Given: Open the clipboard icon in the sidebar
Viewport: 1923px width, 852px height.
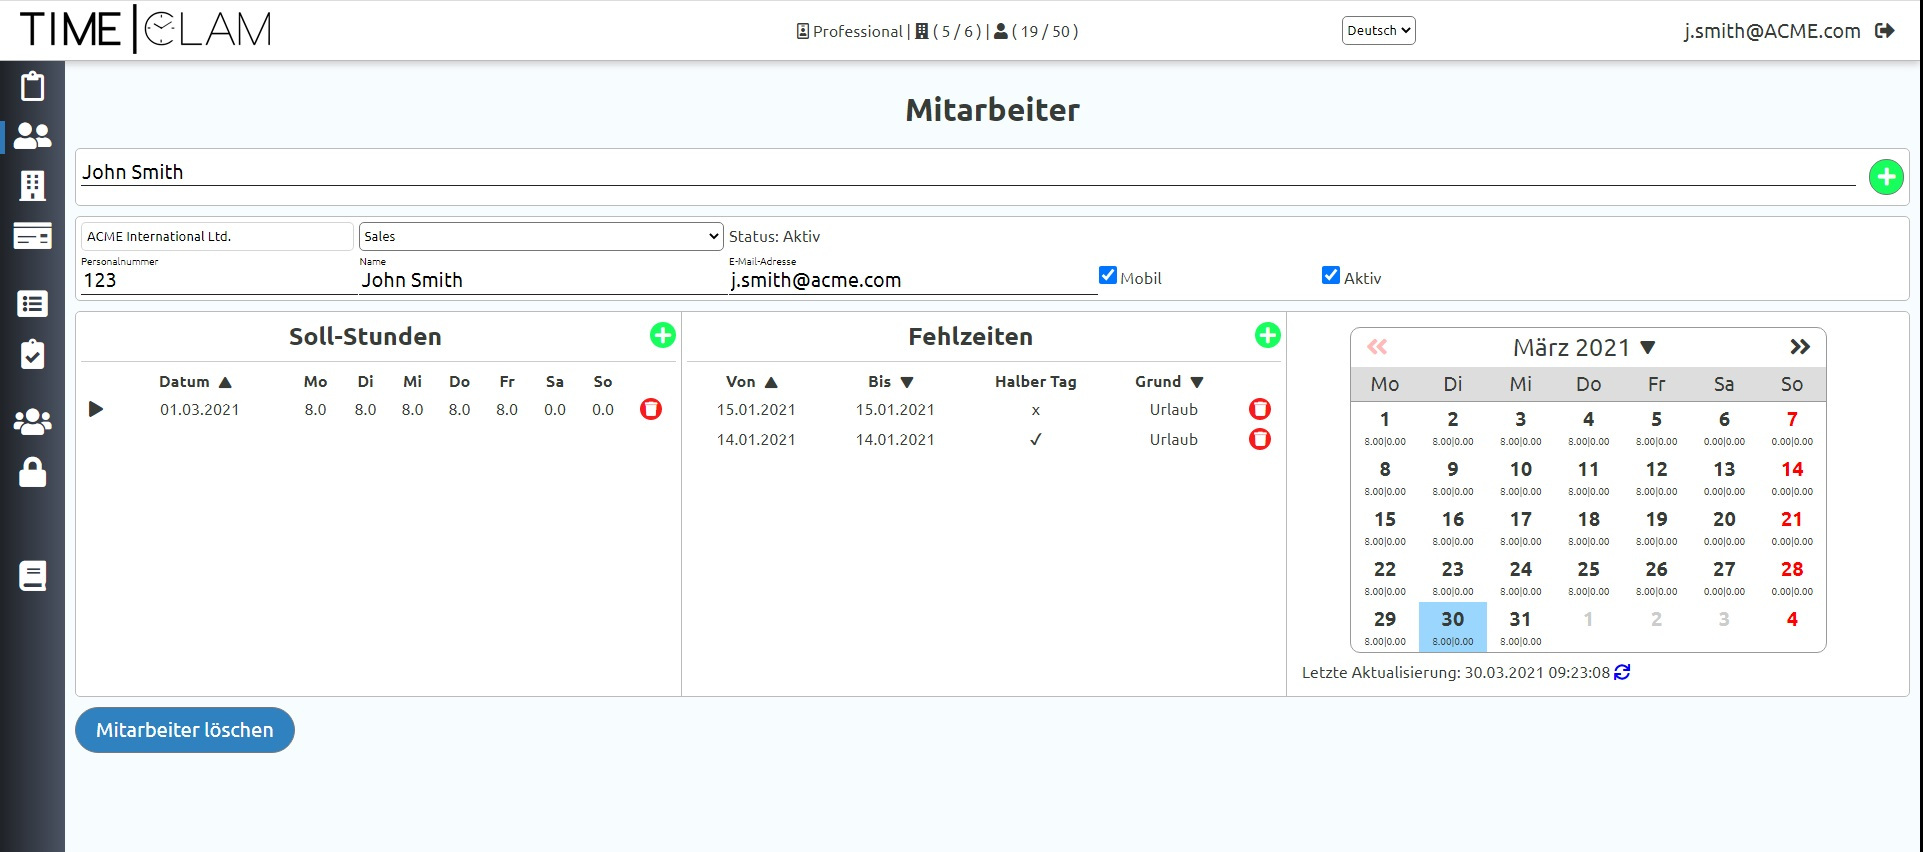Looking at the screenshot, I should click(32, 86).
